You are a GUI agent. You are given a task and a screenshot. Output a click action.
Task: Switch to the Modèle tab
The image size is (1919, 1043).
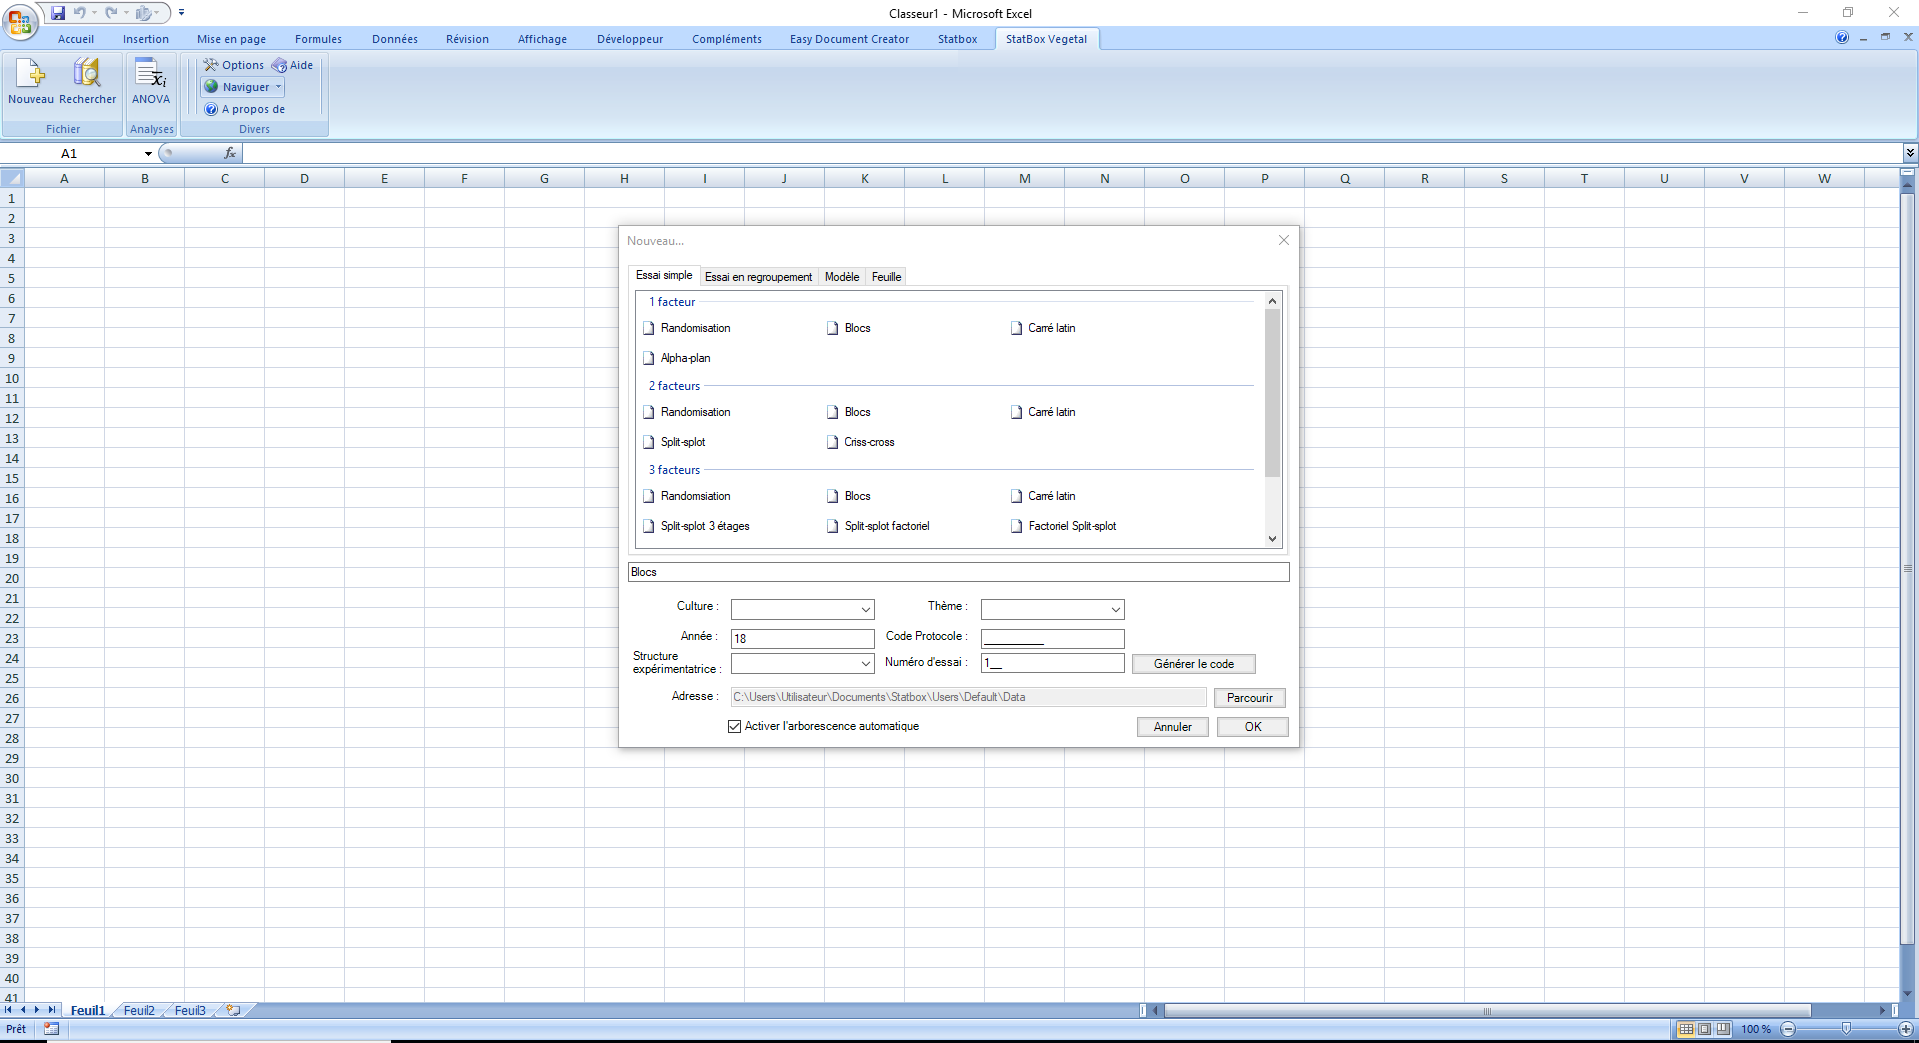pos(842,277)
